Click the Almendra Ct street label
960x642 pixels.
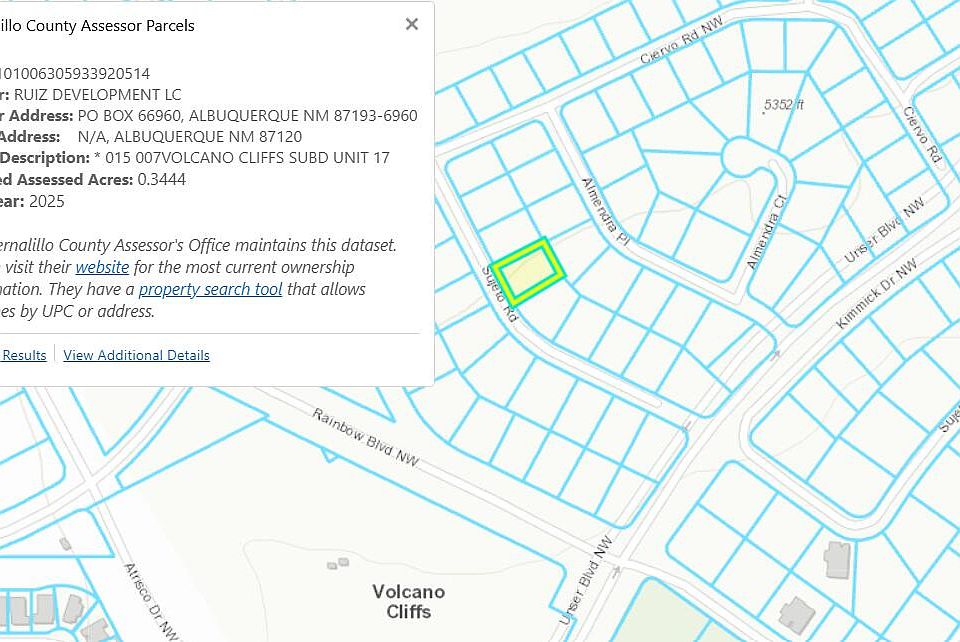(766, 233)
